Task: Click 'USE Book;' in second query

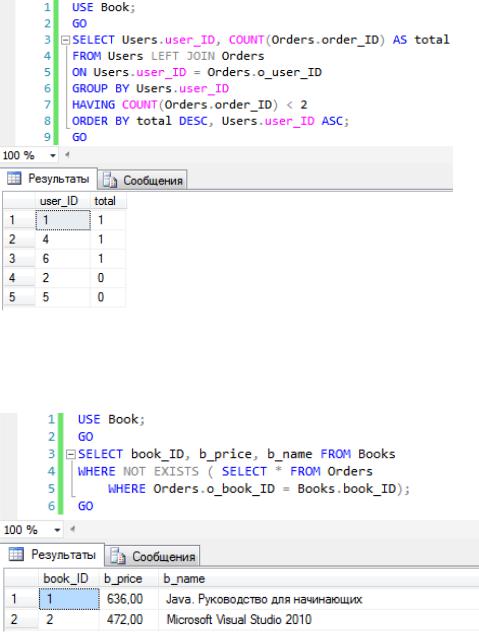Action: point(111,419)
